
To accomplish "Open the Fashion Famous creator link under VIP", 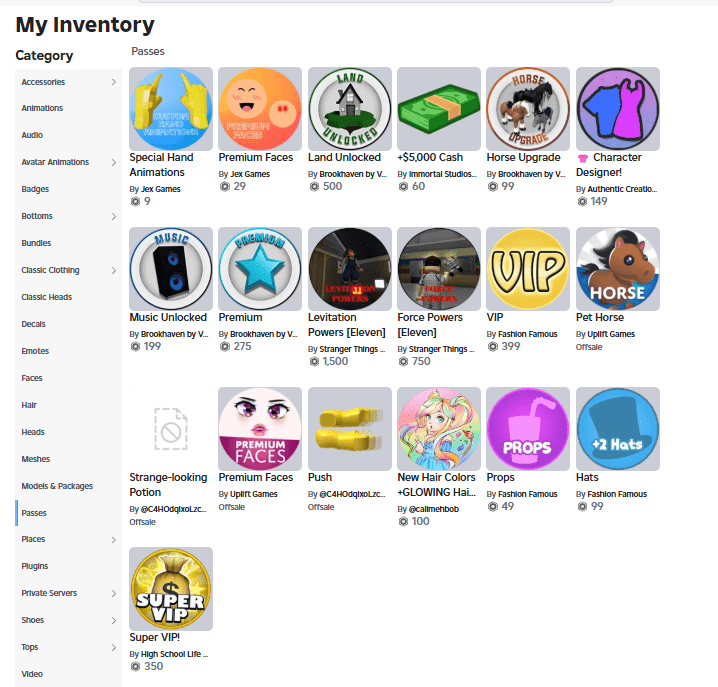I will (528, 334).
